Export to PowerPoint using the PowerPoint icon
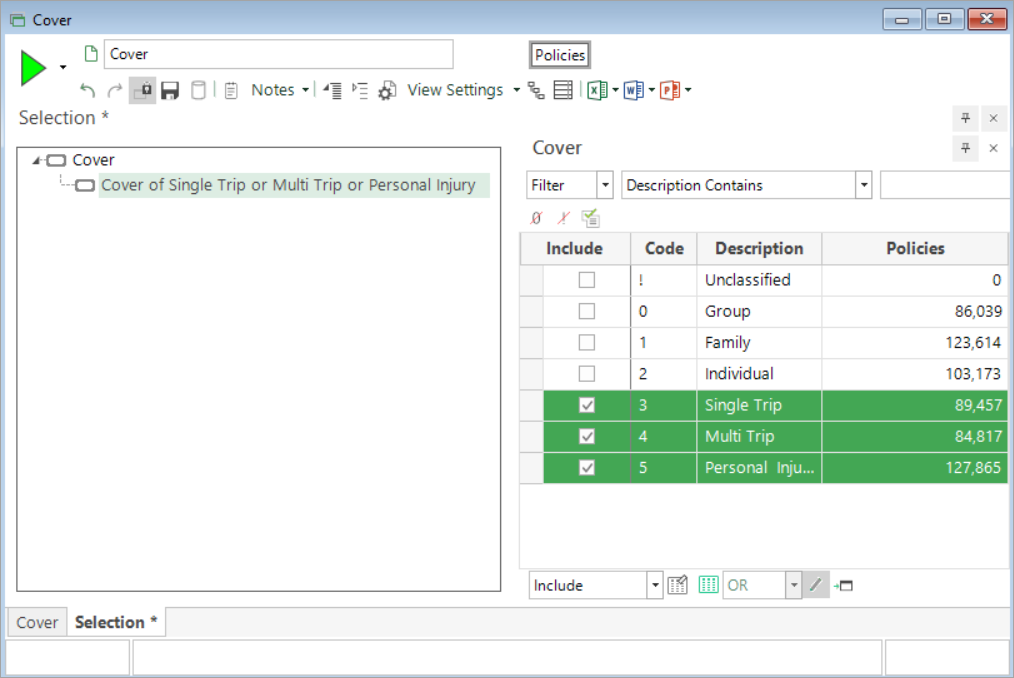1014x678 pixels. tap(670, 91)
